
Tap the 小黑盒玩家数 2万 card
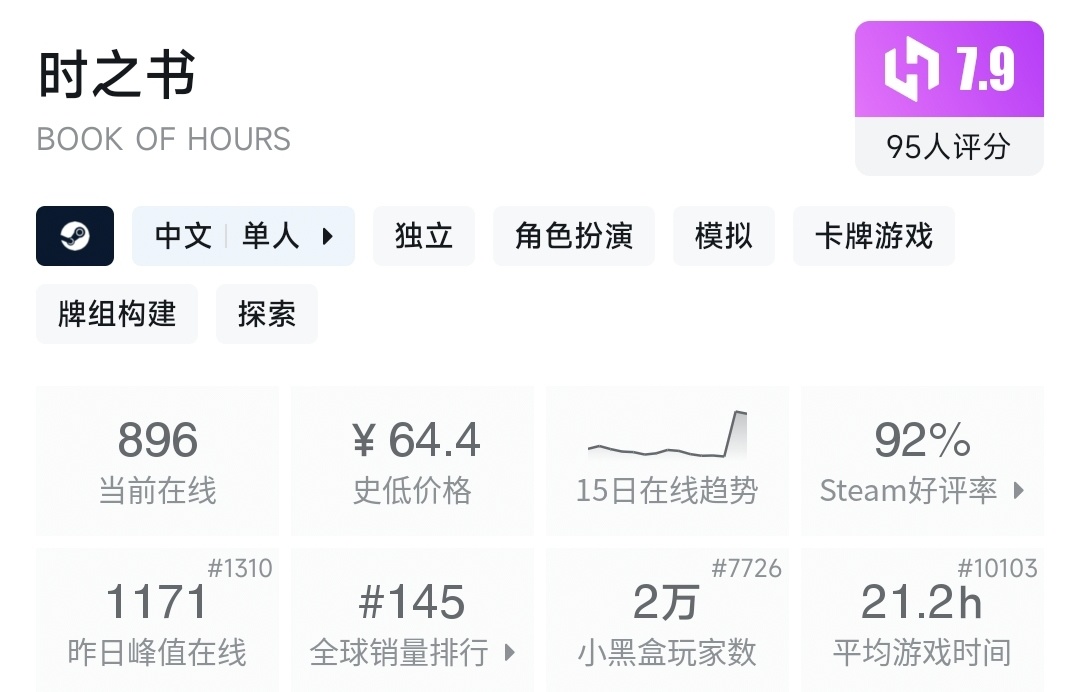tap(667, 620)
